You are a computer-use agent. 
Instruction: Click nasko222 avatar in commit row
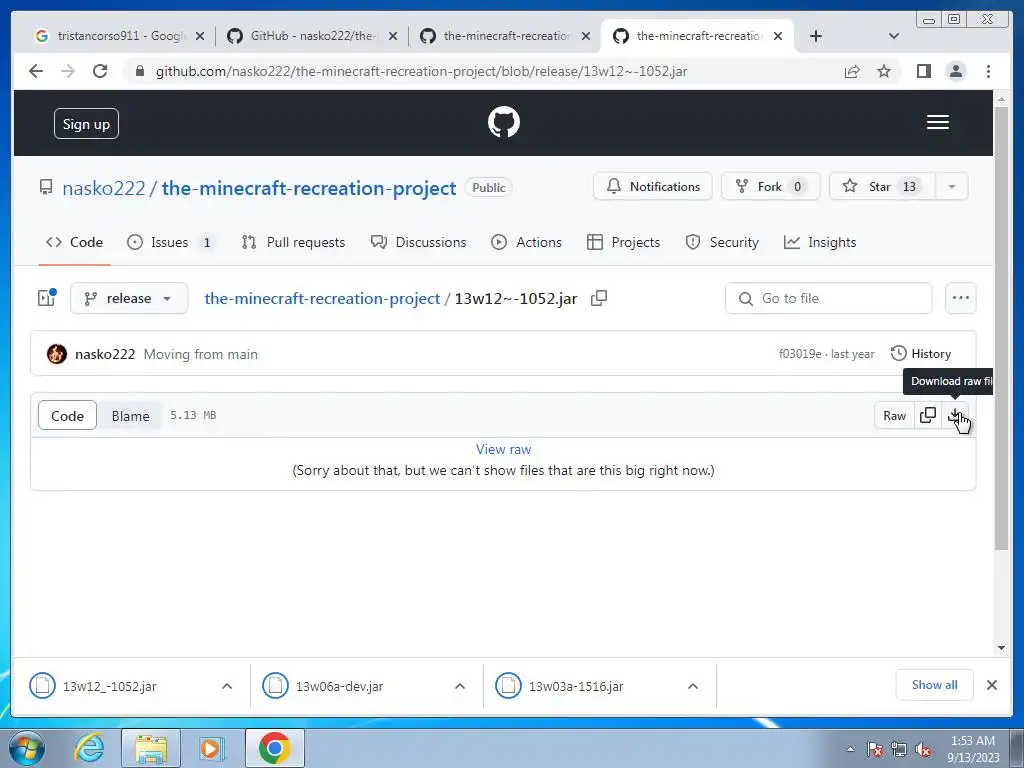pyautogui.click(x=57, y=354)
